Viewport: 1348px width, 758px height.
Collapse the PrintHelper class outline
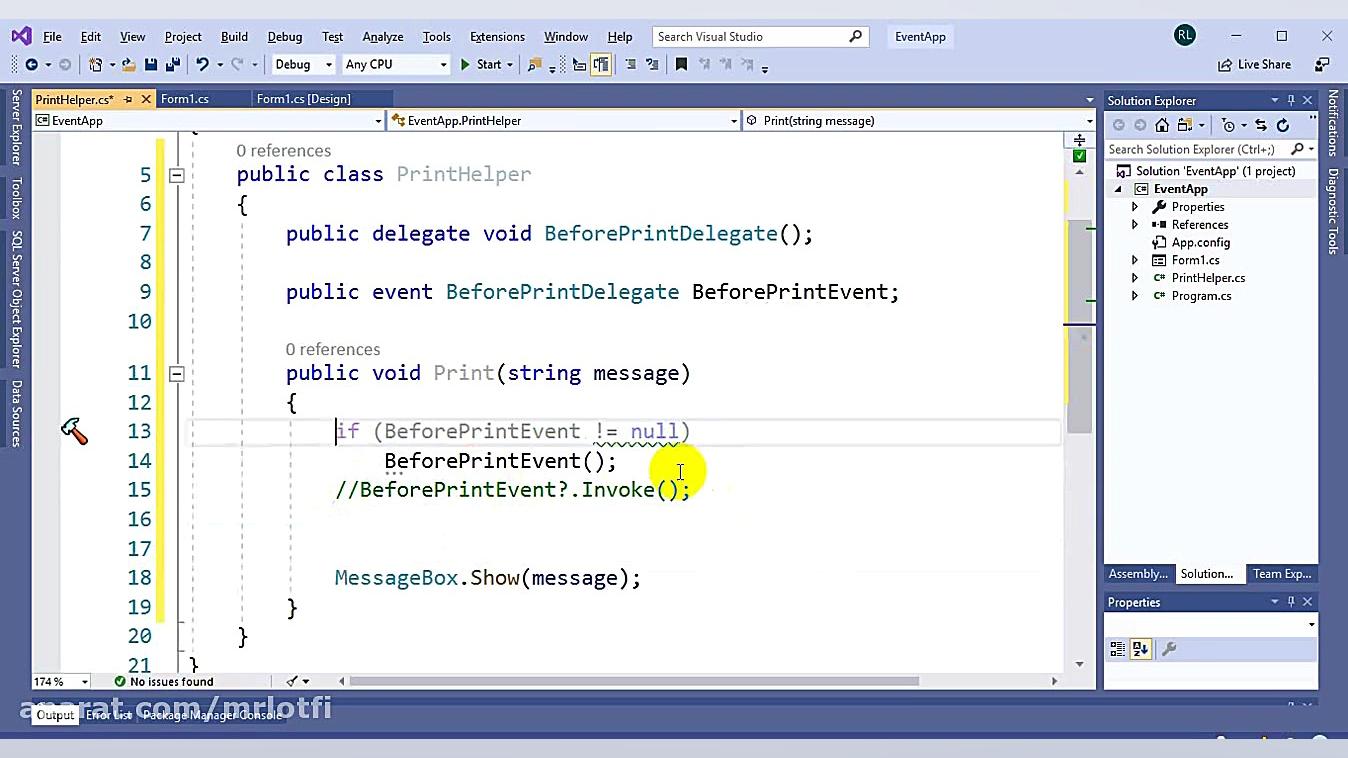(x=177, y=175)
